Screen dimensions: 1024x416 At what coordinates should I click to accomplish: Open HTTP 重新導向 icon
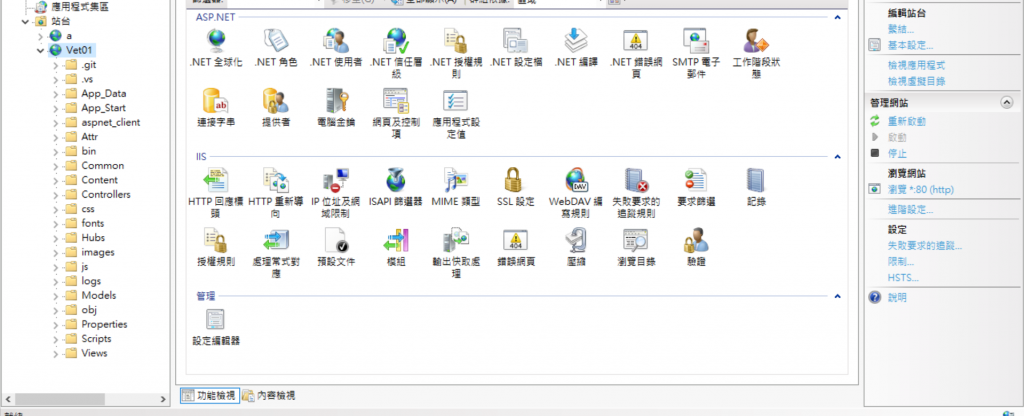[x=276, y=182]
